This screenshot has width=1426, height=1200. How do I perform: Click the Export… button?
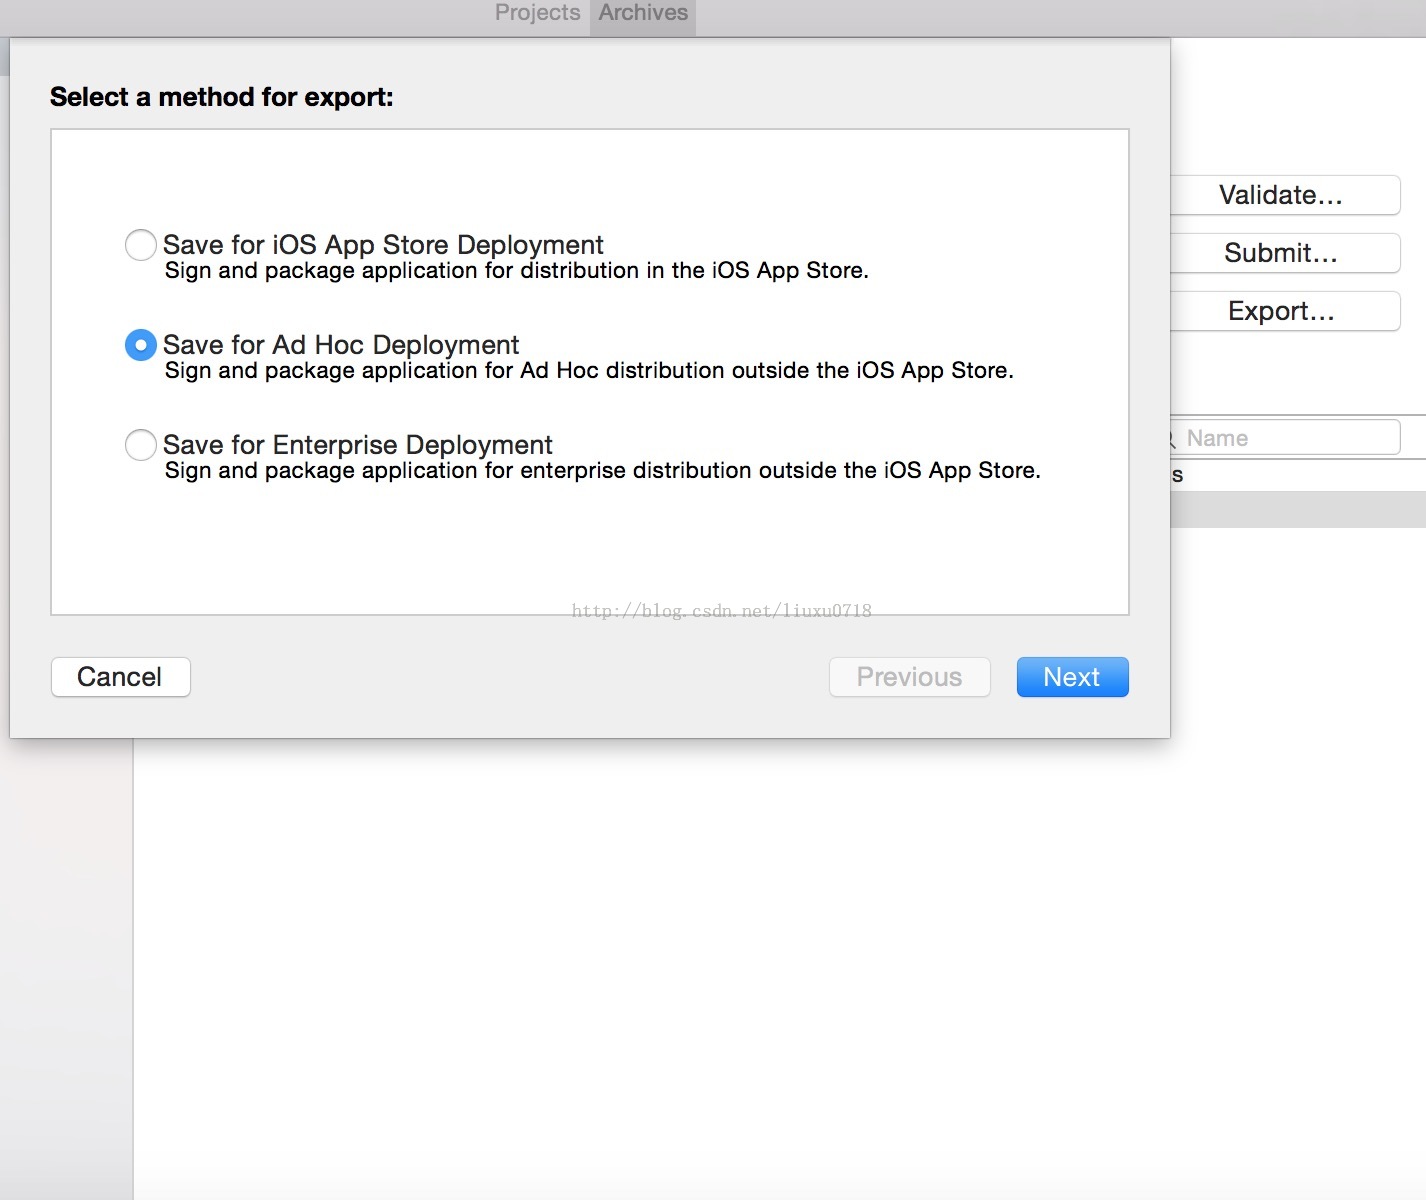tap(1284, 311)
